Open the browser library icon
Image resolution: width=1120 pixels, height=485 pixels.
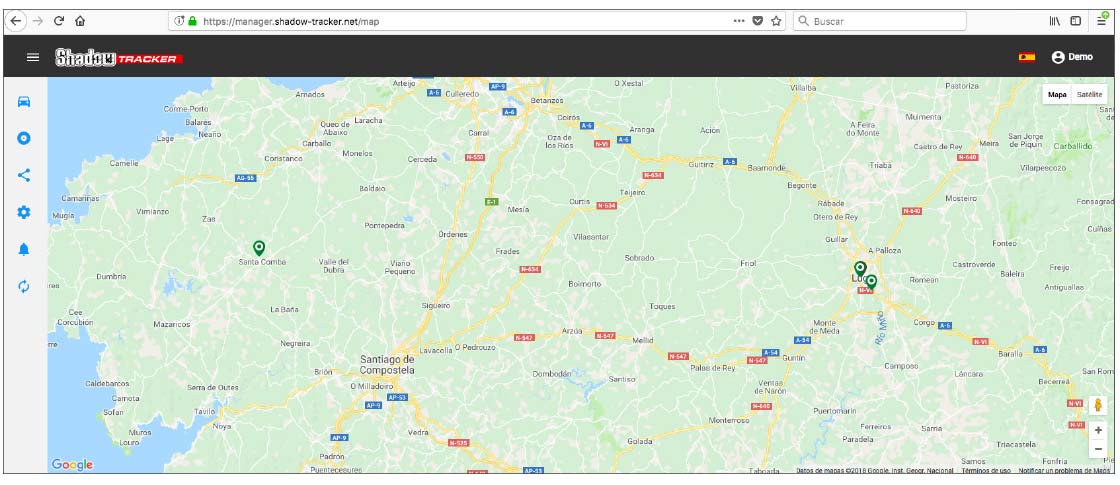[1055, 21]
